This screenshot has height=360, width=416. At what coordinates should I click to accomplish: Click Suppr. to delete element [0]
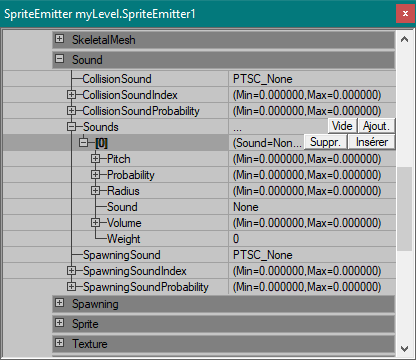(325, 142)
